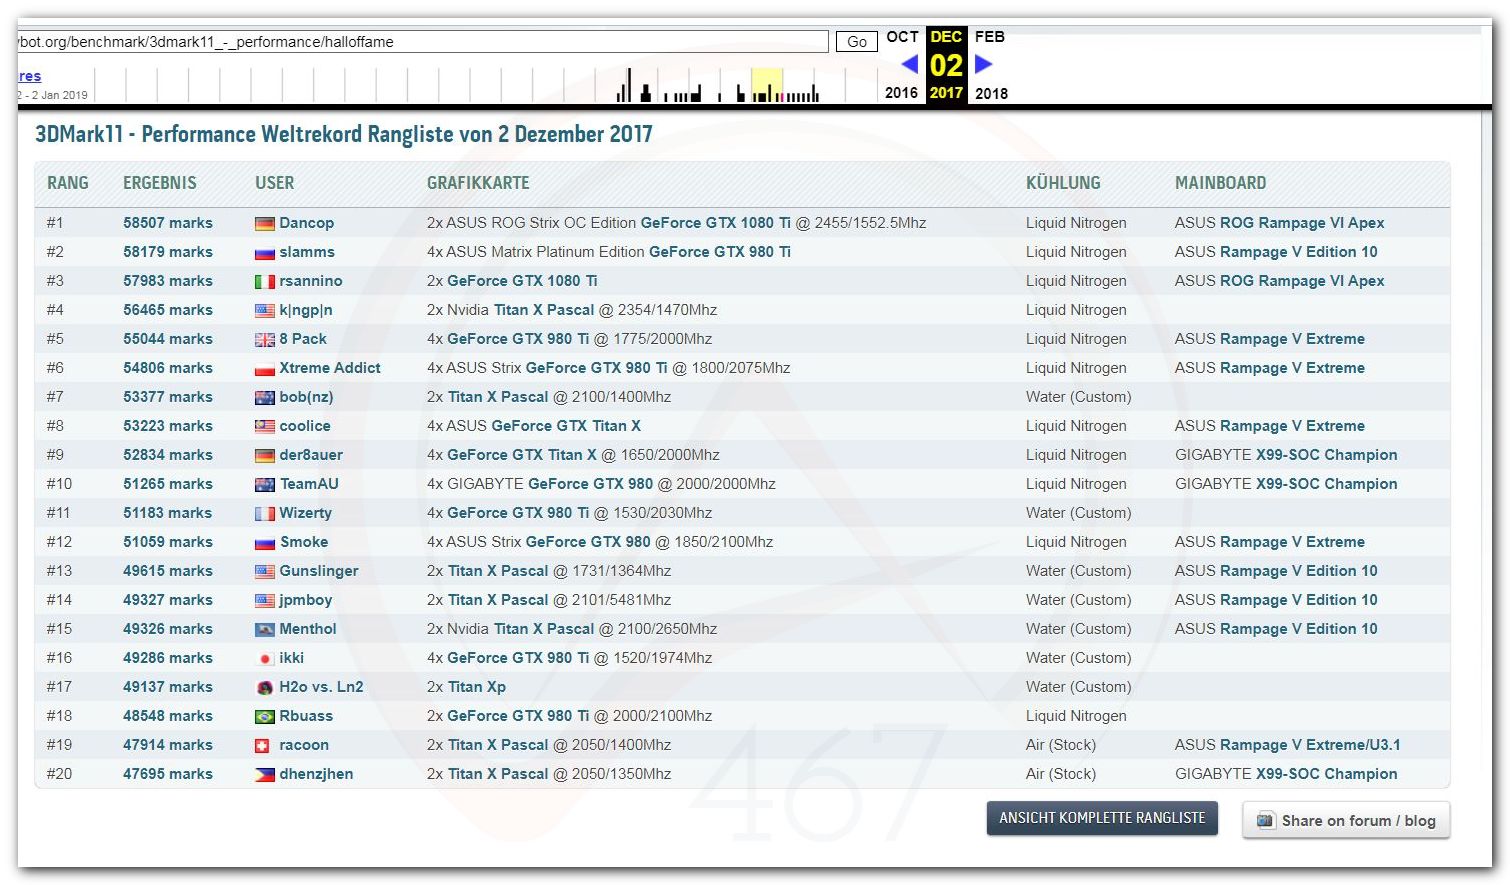Click the Japanese flag beside ikki
Image resolution: width=1510 pixels, height=885 pixels.
pyautogui.click(x=264, y=659)
